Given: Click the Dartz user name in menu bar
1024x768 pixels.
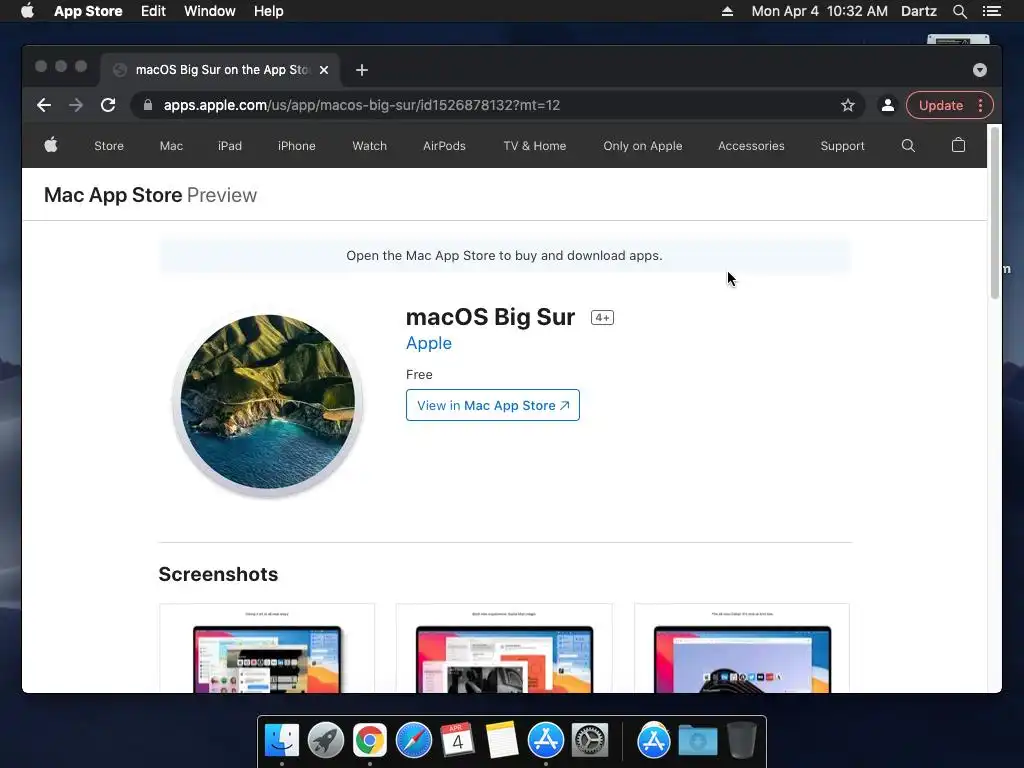Looking at the screenshot, I should pyautogui.click(x=919, y=11).
